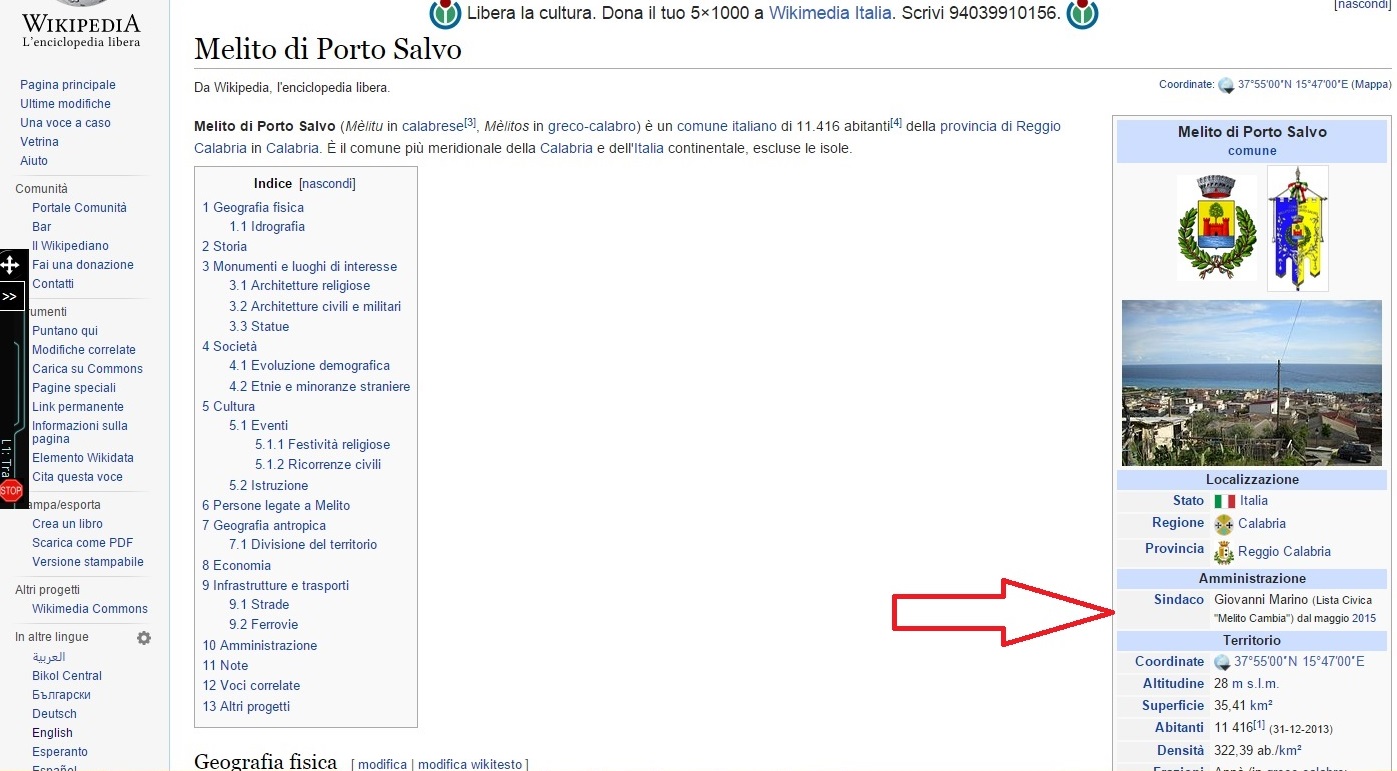Open Pagina principale in the sidebar

[68, 85]
